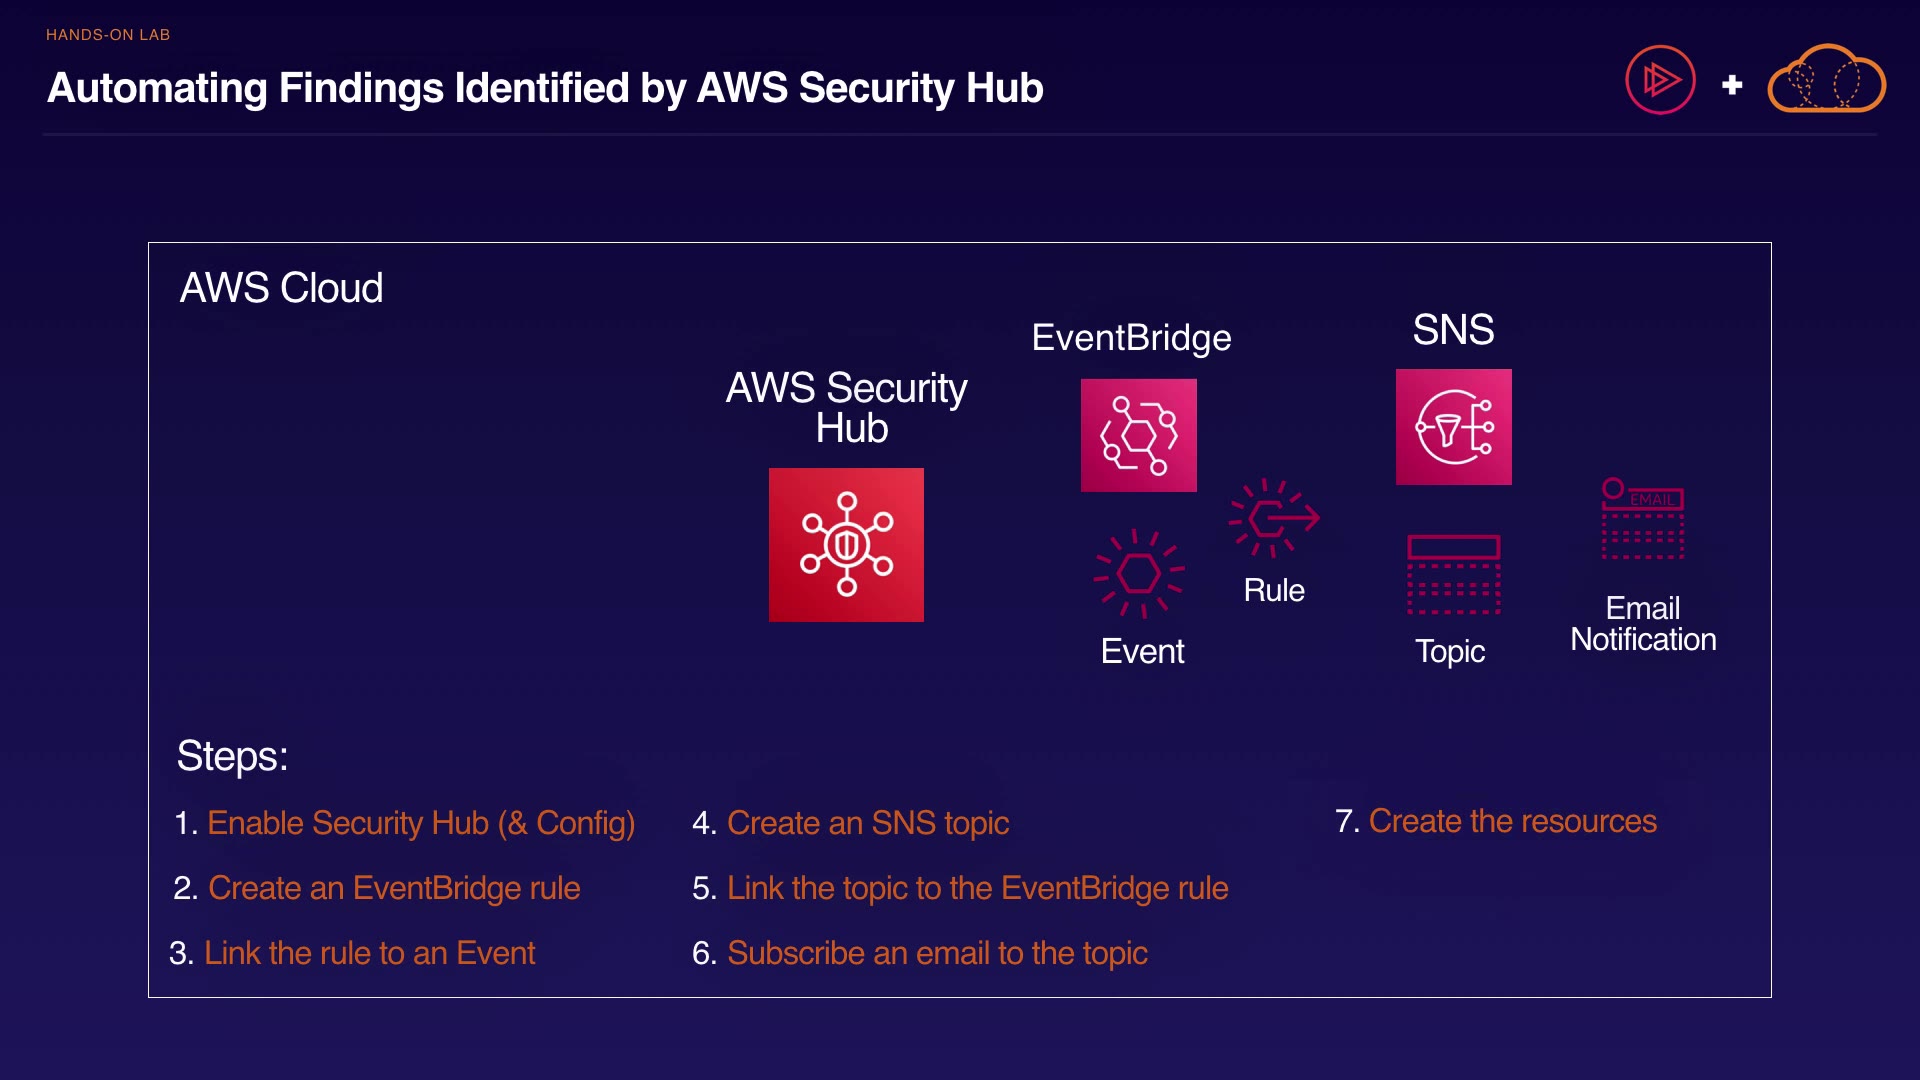
Task: Select the EventBridge Rule icon
Action: click(x=1273, y=518)
